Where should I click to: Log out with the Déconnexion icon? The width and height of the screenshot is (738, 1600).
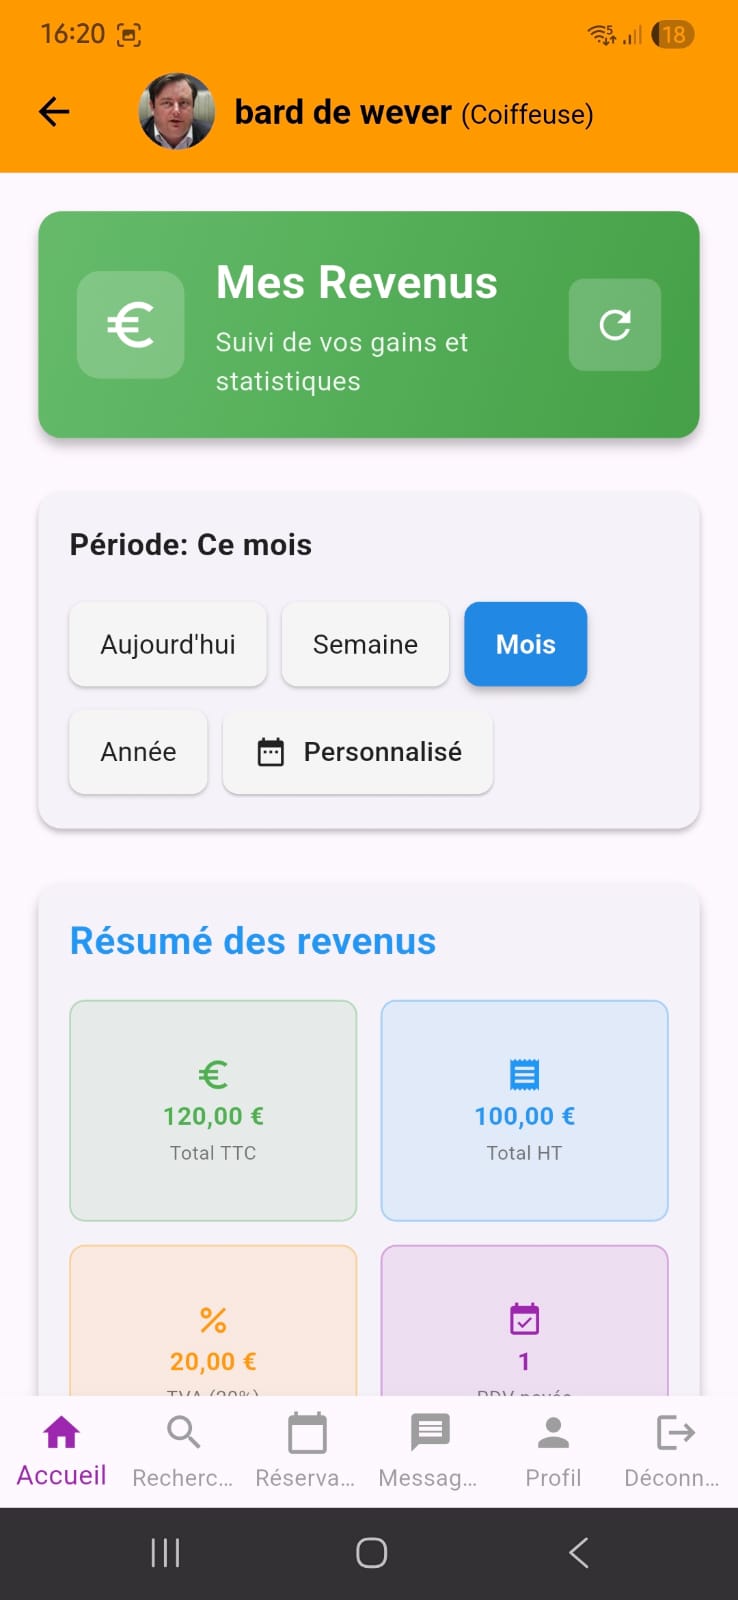click(674, 1450)
